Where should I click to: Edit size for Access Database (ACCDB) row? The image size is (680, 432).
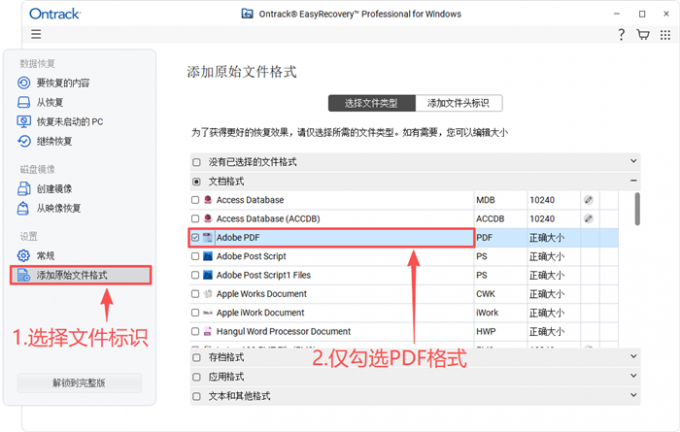pos(588,219)
